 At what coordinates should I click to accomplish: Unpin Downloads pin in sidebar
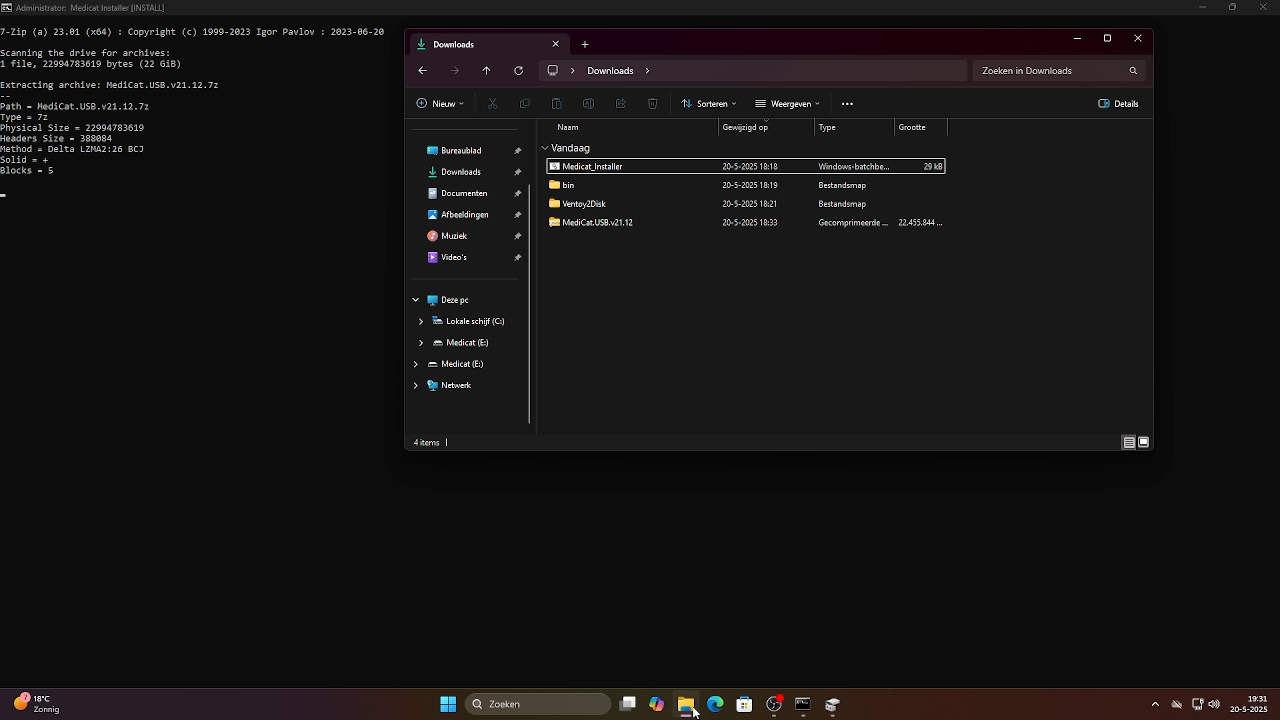[x=518, y=172]
